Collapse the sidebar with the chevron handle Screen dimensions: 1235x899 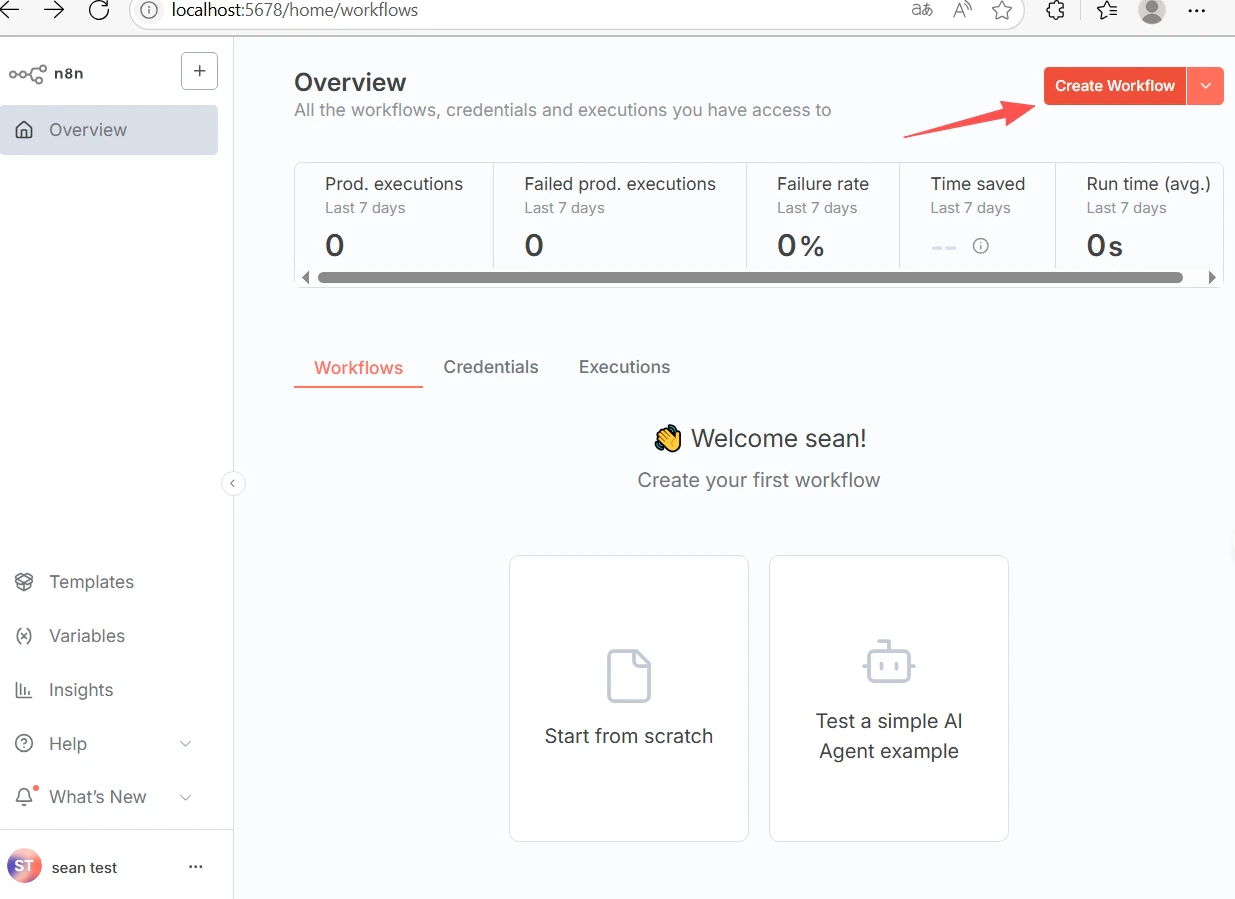(x=232, y=483)
